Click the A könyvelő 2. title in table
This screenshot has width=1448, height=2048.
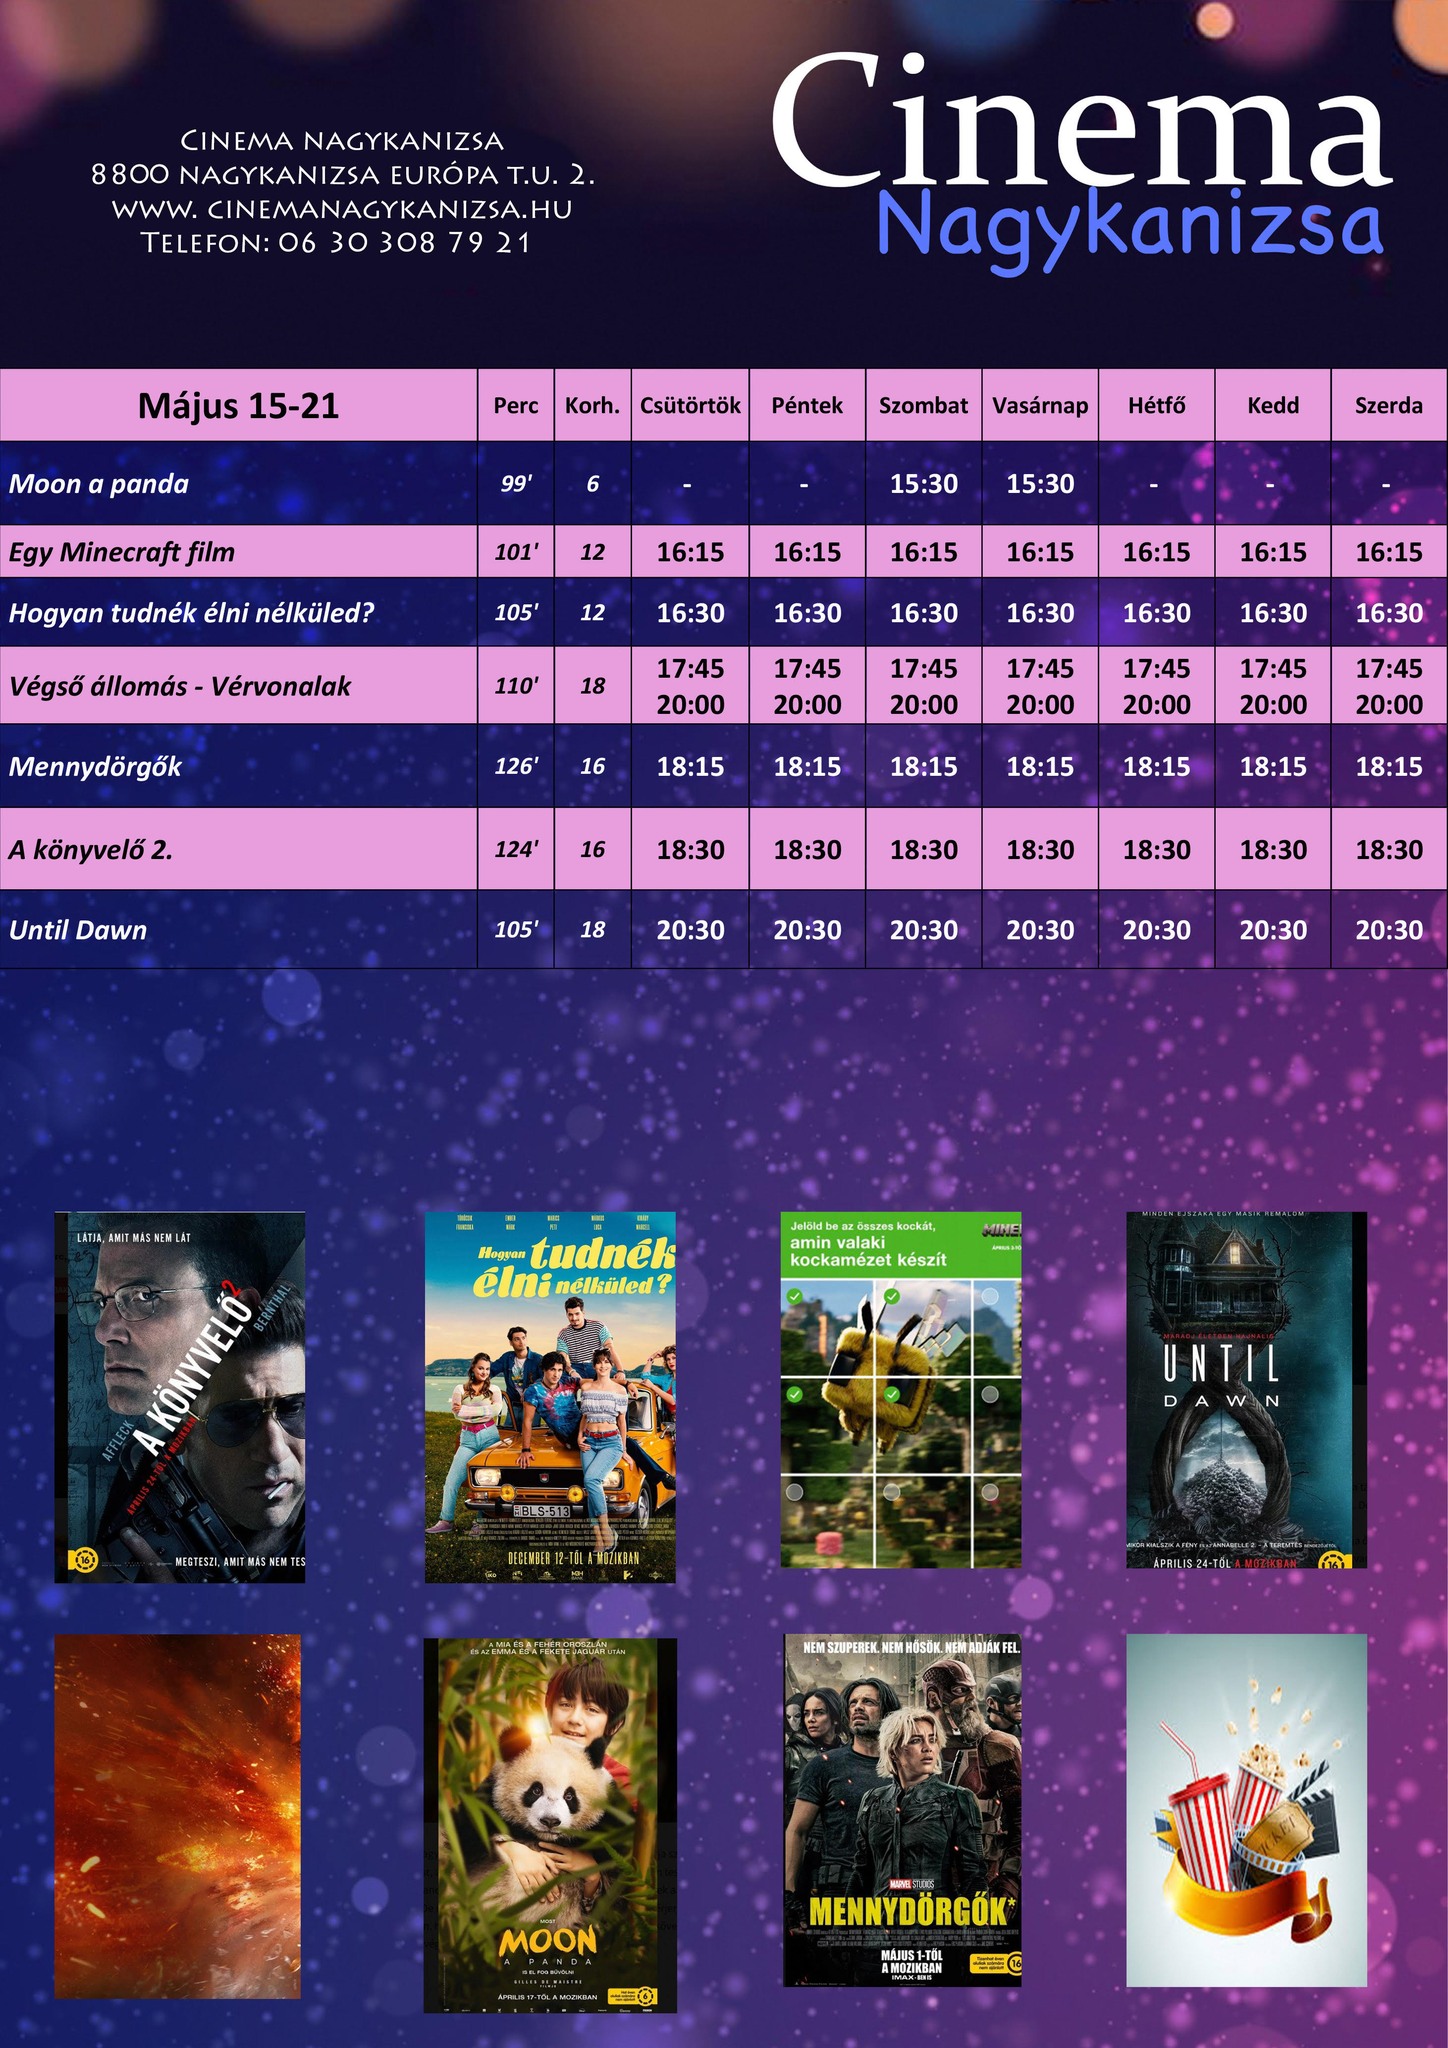[91, 850]
